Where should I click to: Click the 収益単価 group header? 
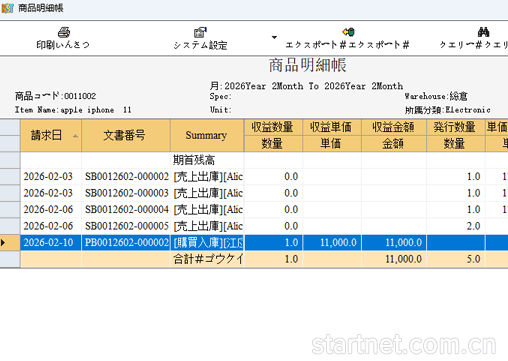tap(332, 127)
